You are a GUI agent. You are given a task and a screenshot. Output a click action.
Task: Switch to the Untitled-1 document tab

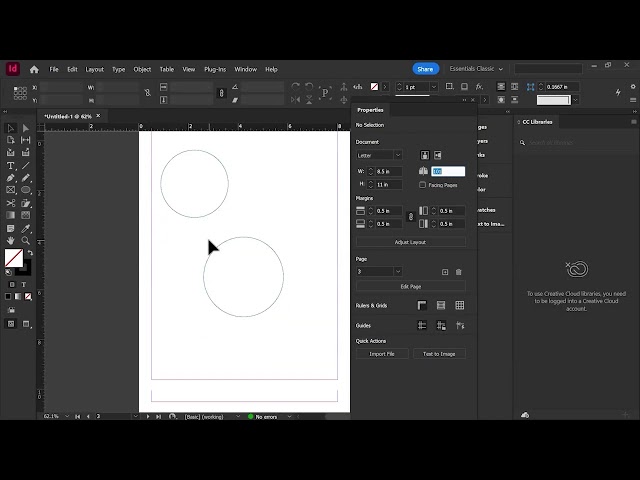coord(68,116)
